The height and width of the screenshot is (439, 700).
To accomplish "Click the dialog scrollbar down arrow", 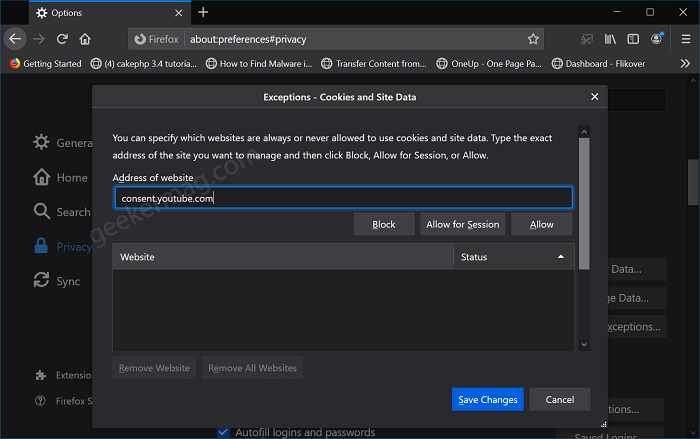I will point(584,344).
